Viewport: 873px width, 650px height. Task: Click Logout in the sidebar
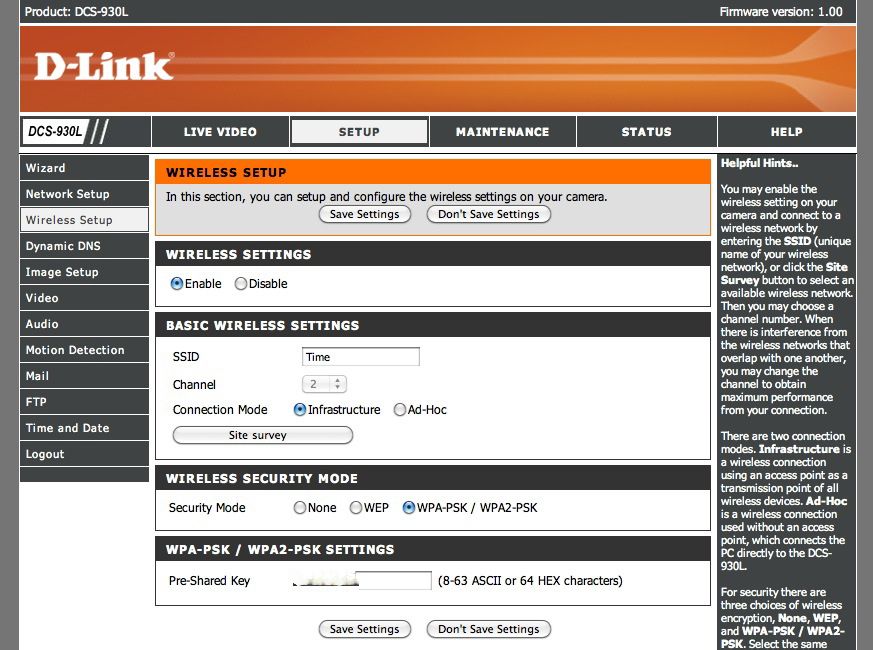pyautogui.click(x=84, y=454)
